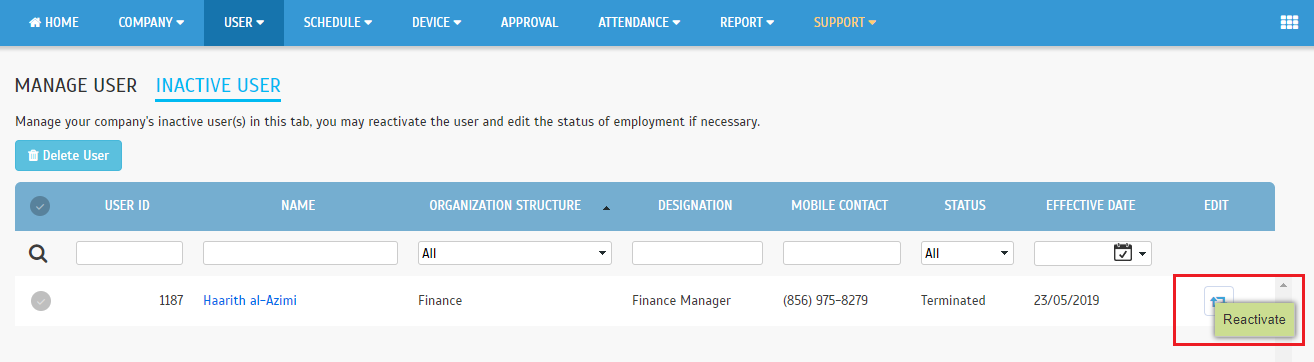Click the table vertical scrollbar arrow
Image resolution: width=1314 pixels, height=362 pixels.
[x=1283, y=285]
